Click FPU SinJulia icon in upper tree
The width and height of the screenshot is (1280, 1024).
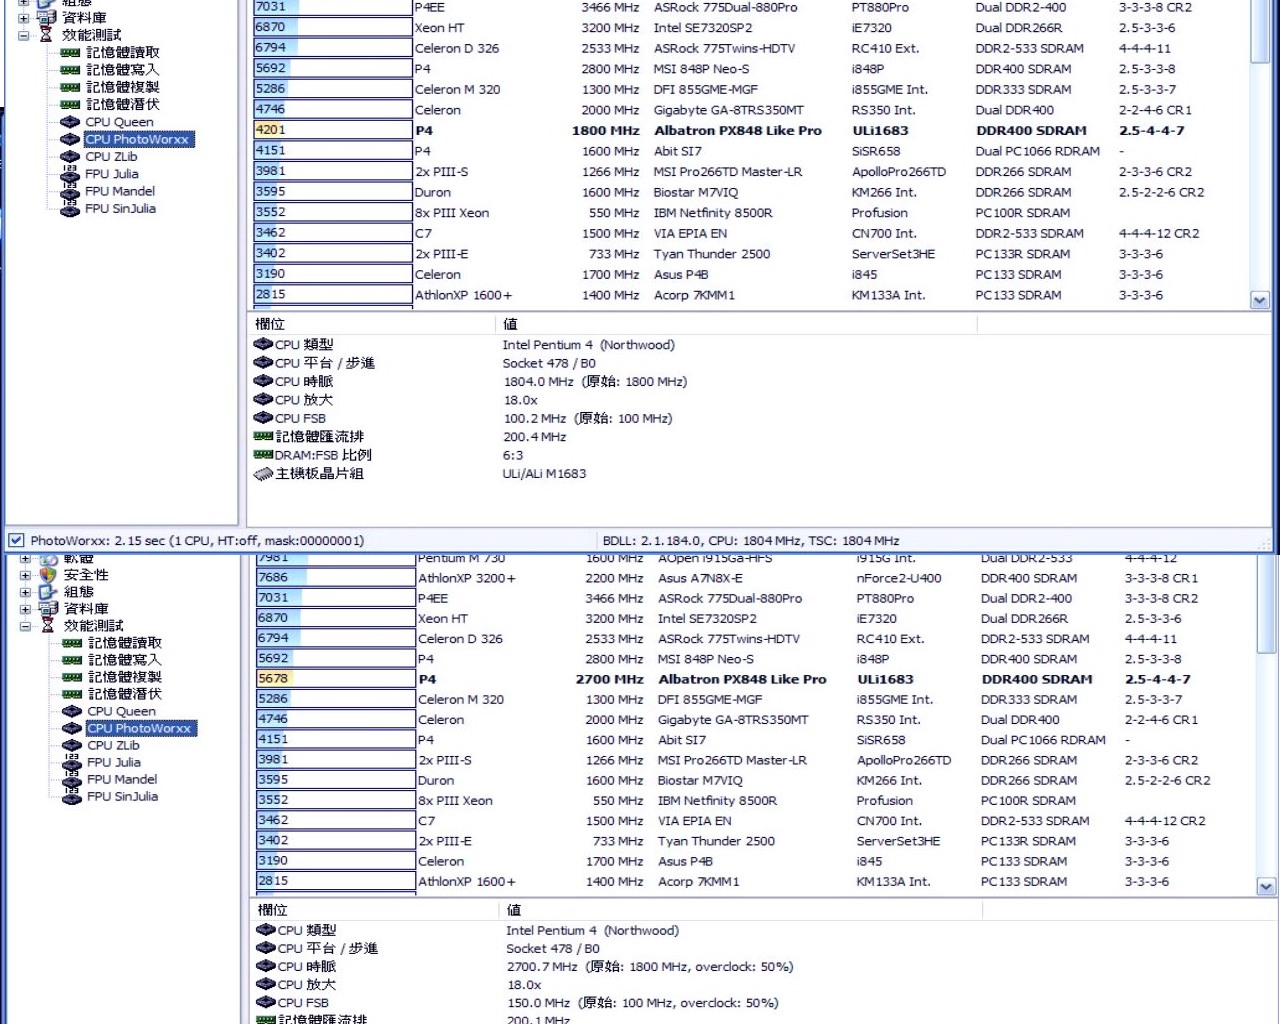click(70, 208)
